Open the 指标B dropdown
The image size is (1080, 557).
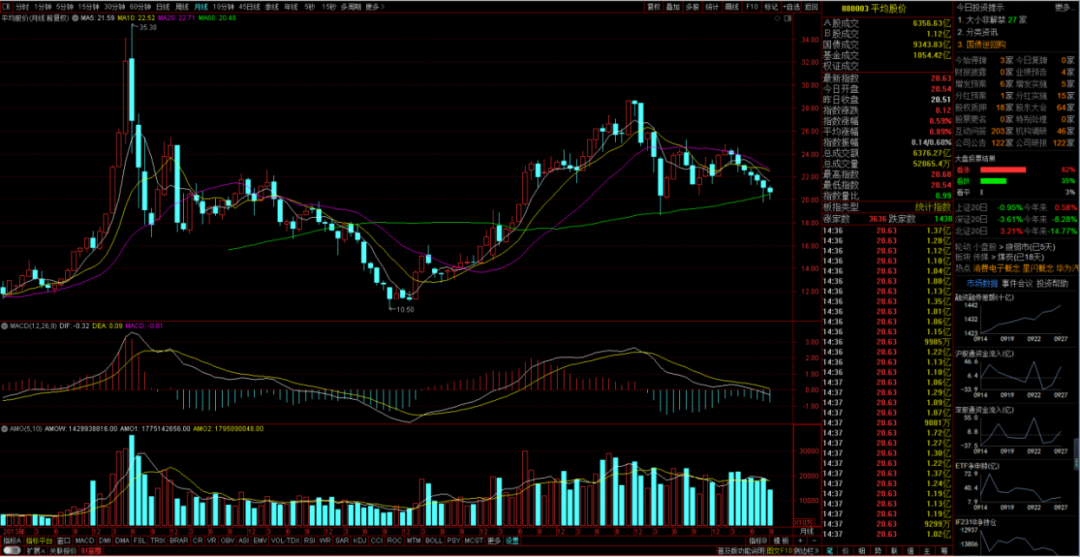tap(758, 540)
